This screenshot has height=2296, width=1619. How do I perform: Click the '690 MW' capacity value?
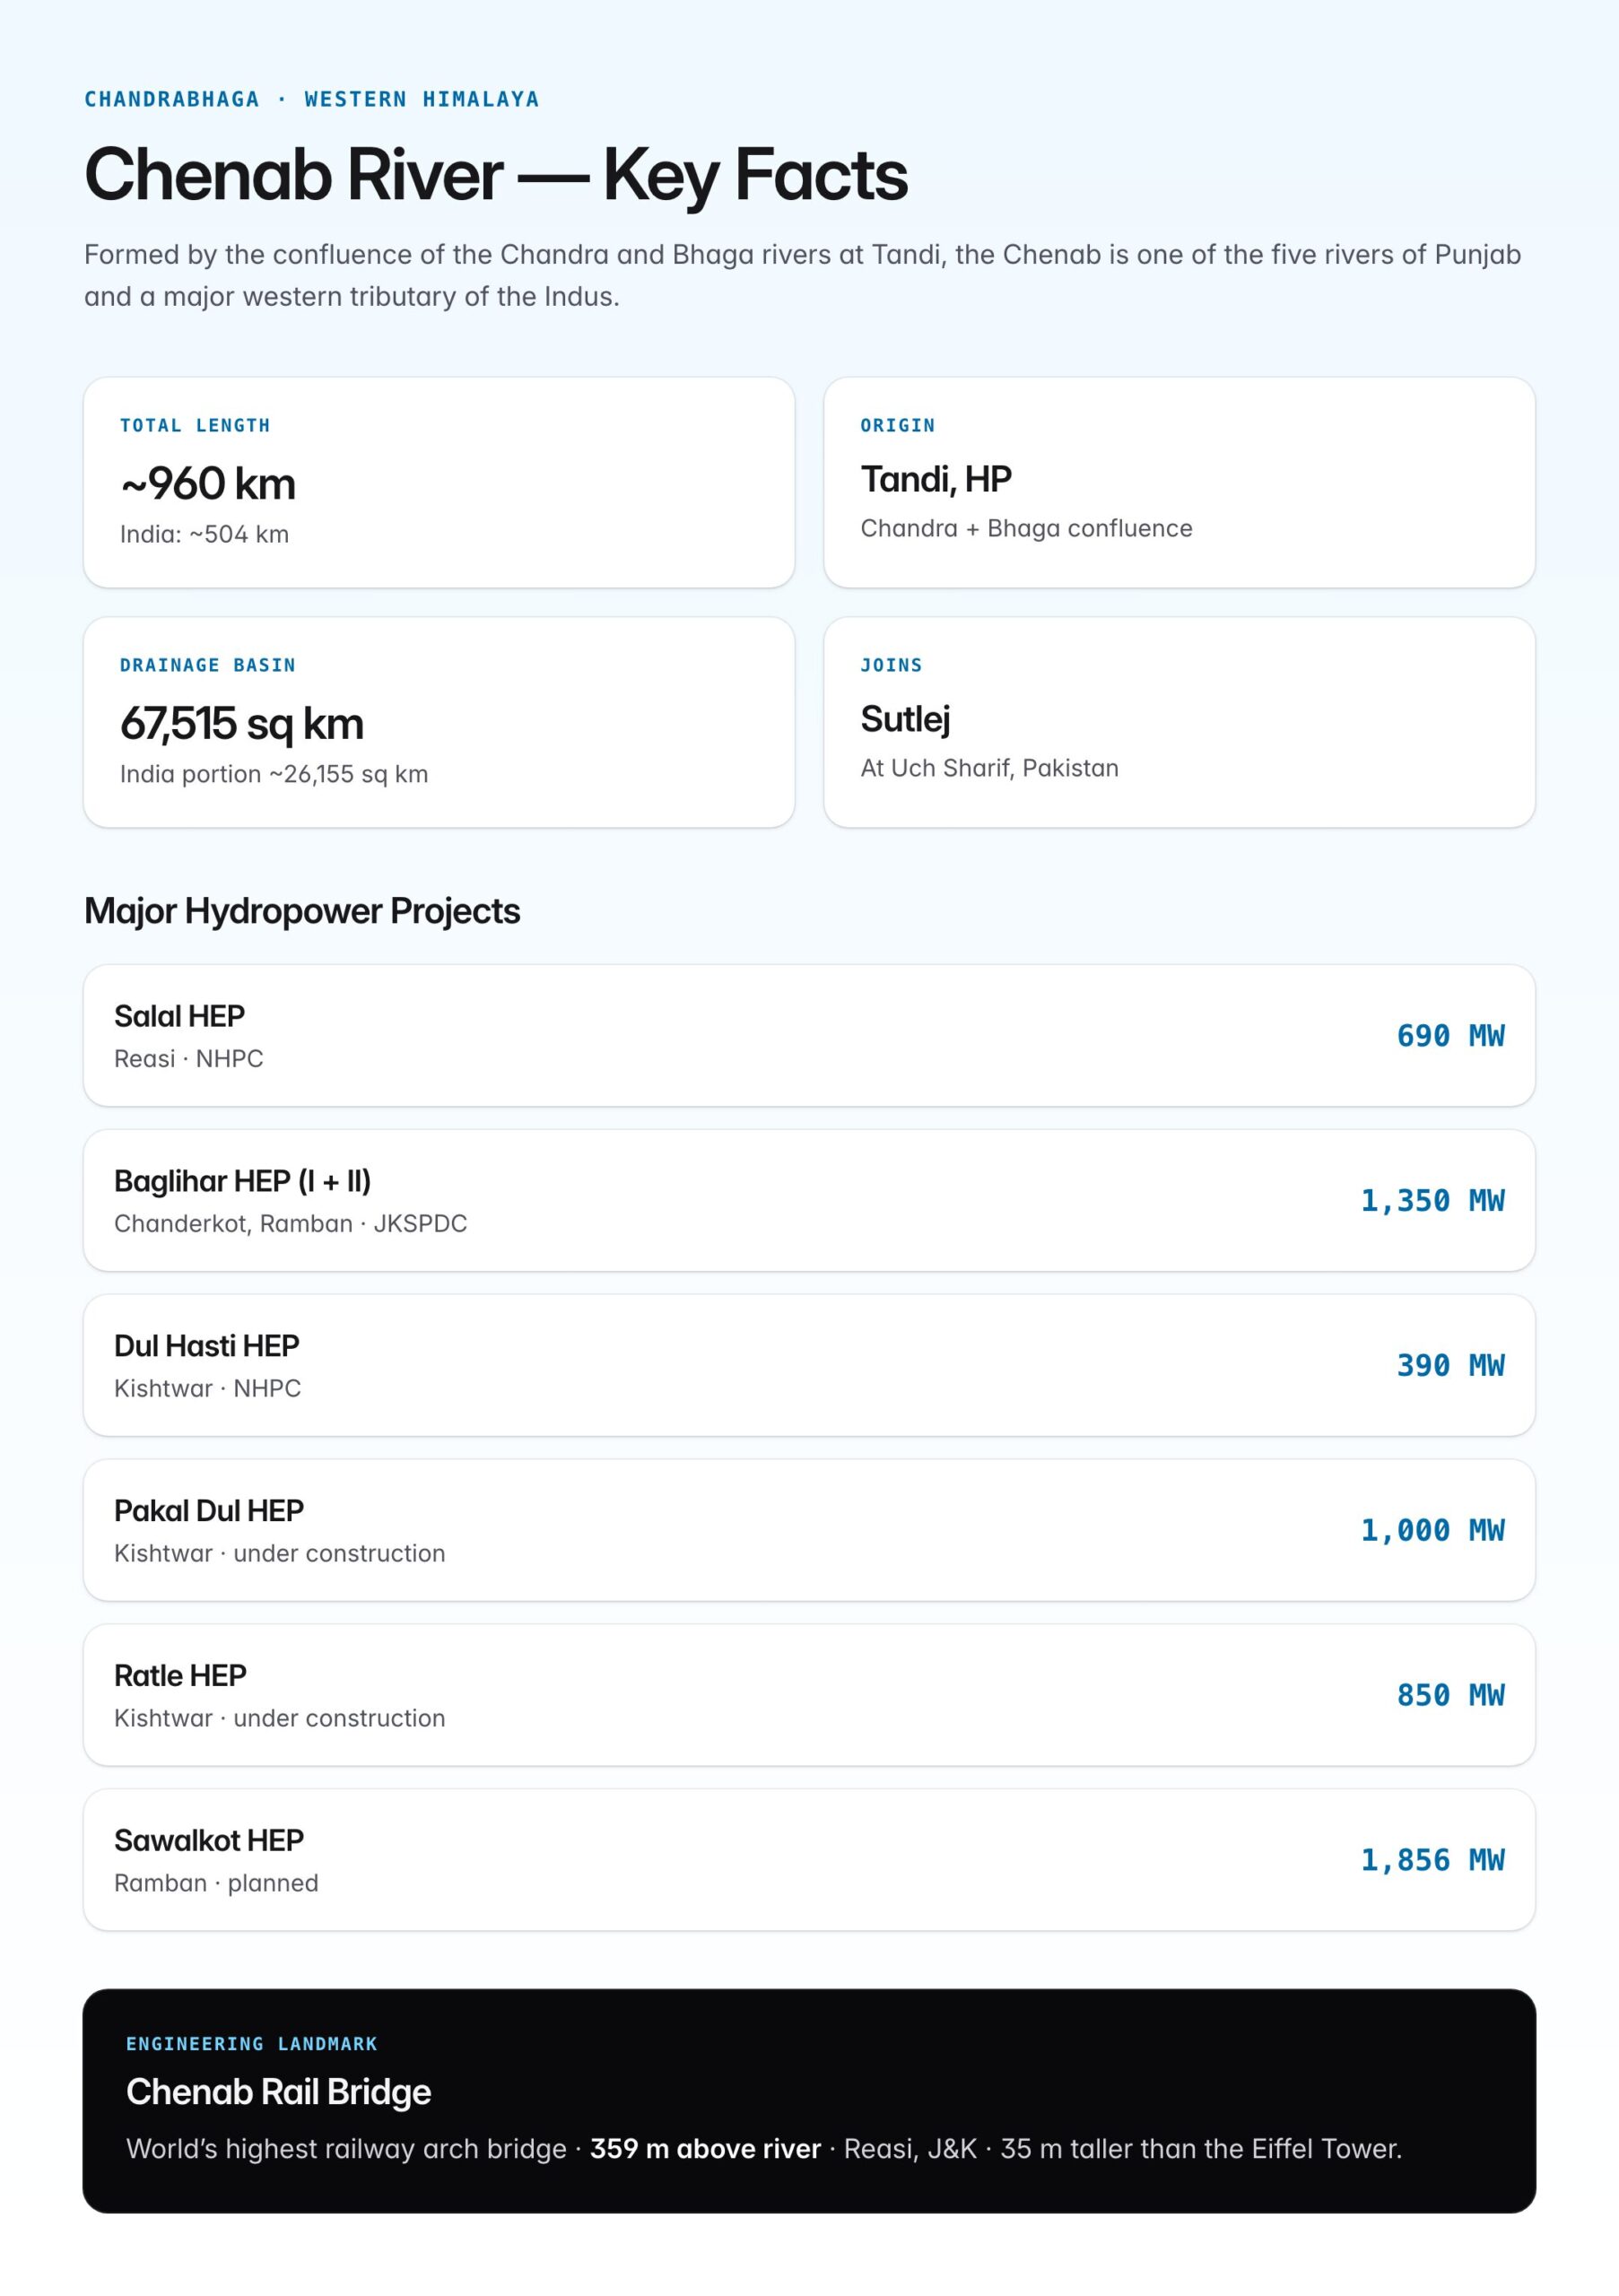[x=1450, y=1035]
